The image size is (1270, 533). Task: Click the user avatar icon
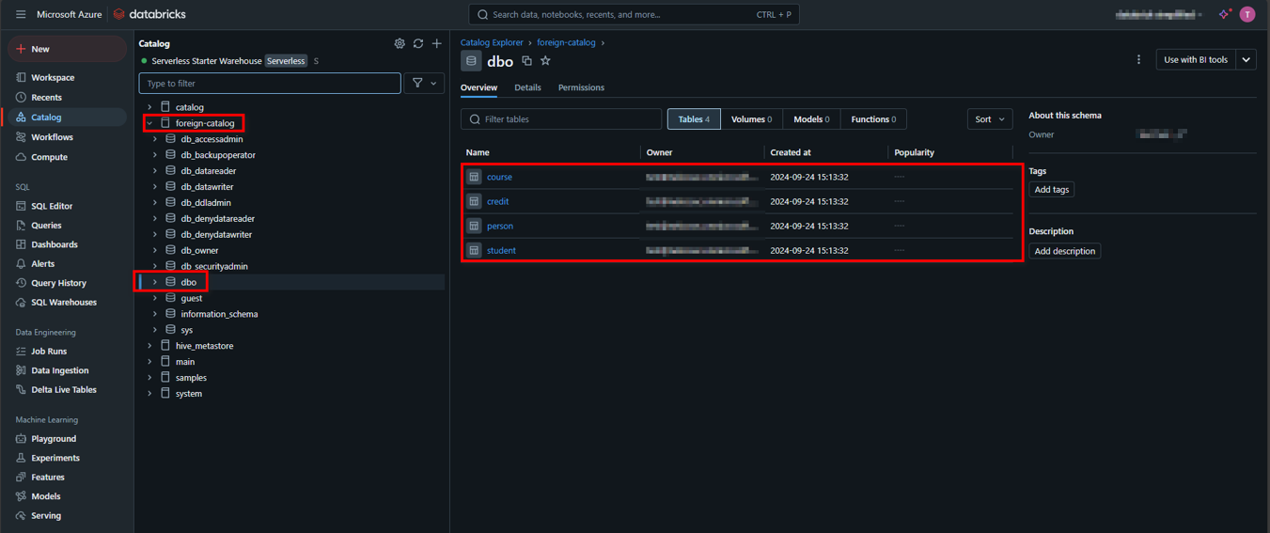click(1247, 14)
